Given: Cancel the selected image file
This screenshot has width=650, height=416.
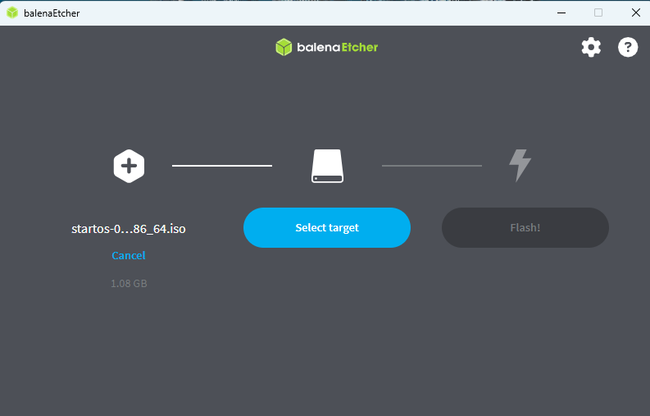Looking at the screenshot, I should (128, 255).
